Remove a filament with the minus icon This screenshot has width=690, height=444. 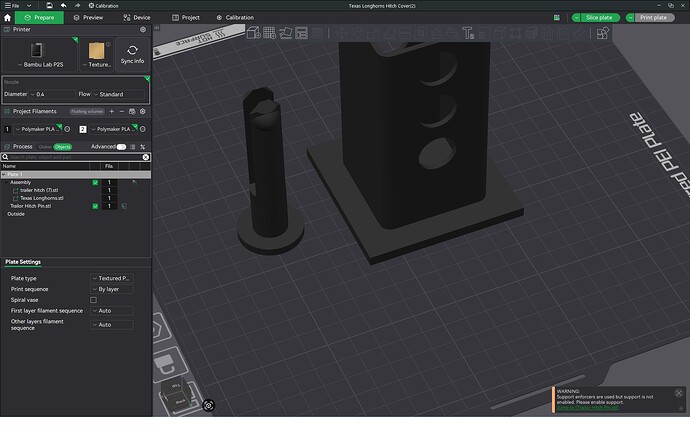pyautogui.click(x=122, y=111)
